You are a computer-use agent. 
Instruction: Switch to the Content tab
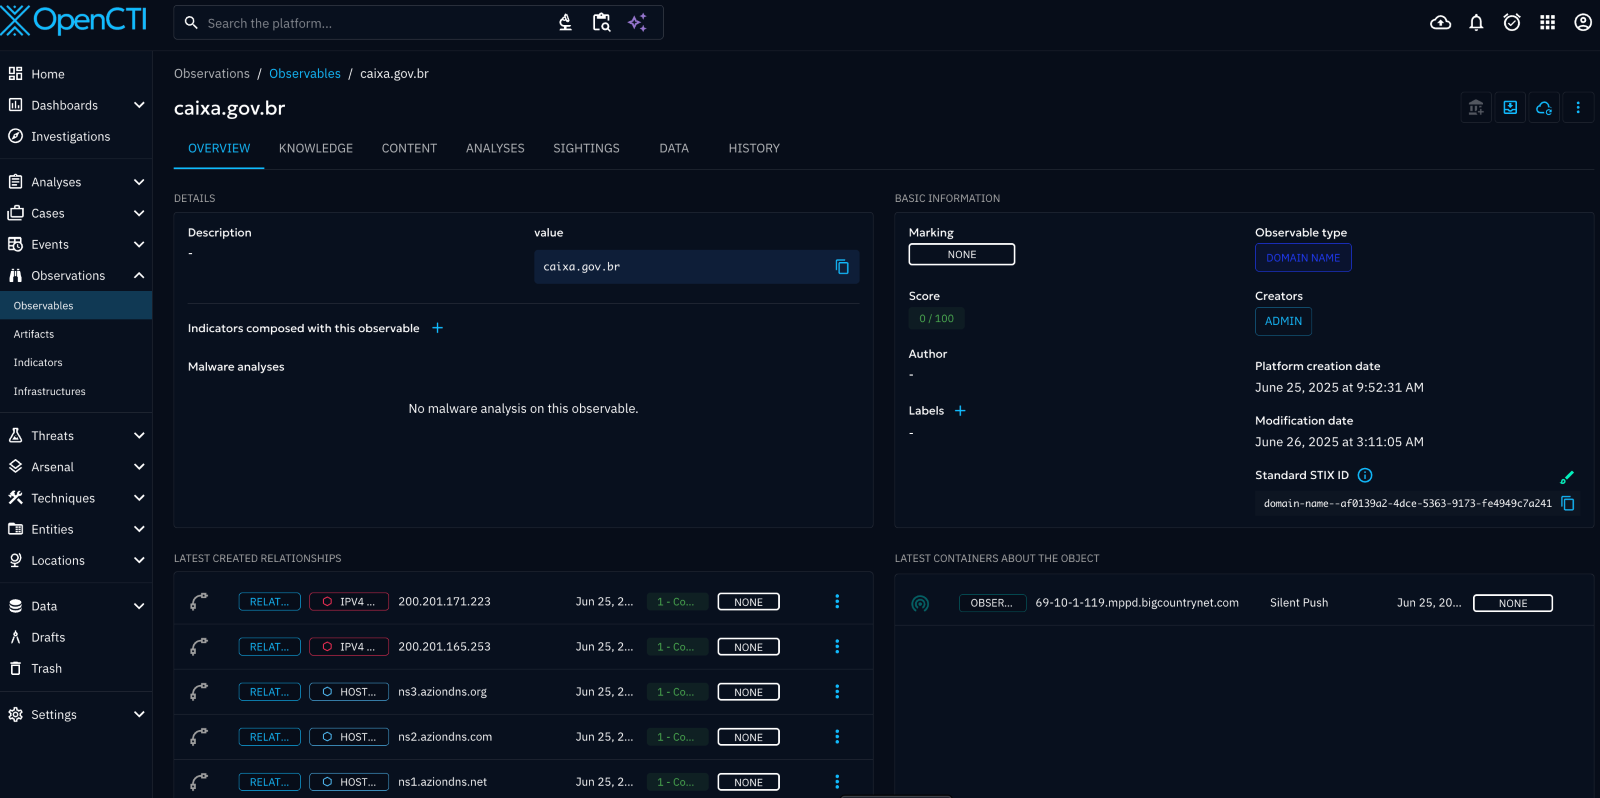coord(409,148)
